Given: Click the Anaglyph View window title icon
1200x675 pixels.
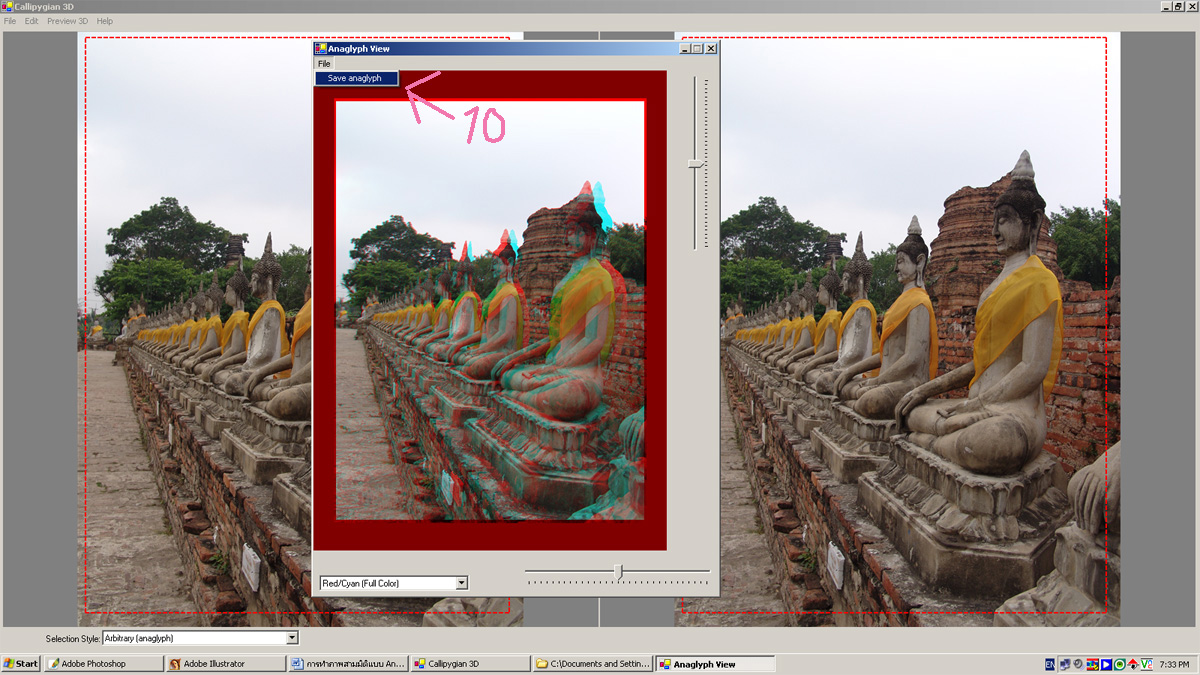Looking at the screenshot, I should click(x=321, y=48).
